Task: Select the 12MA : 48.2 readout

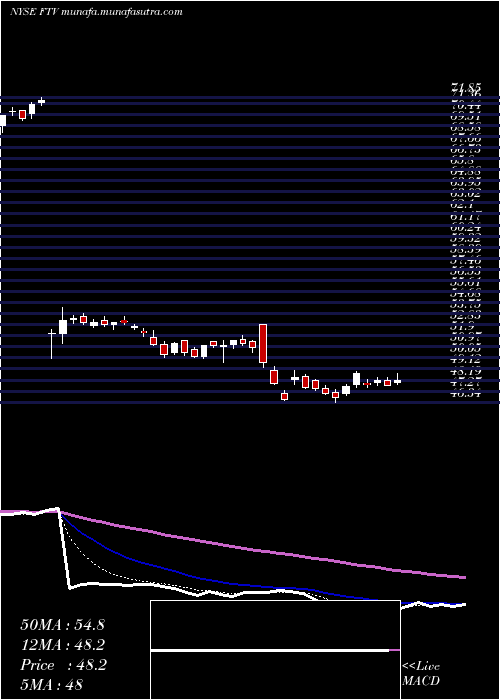Action: (x=63, y=645)
